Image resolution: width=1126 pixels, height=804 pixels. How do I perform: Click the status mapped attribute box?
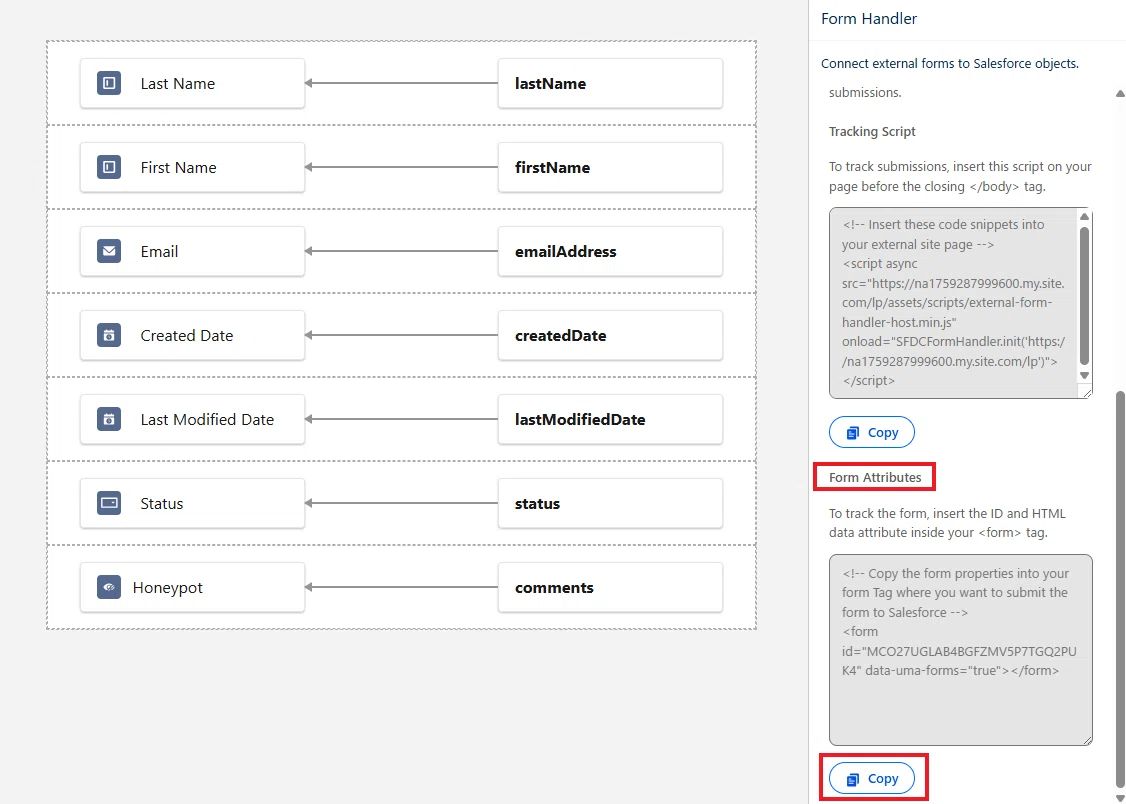coord(610,503)
